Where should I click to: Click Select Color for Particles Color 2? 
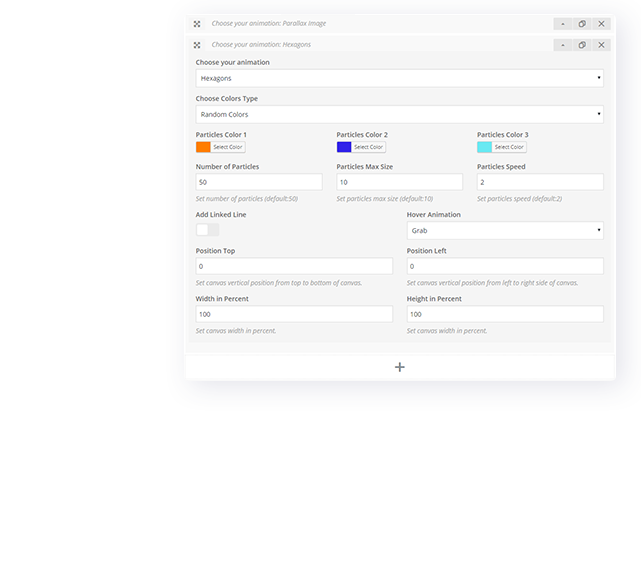[x=368, y=147]
